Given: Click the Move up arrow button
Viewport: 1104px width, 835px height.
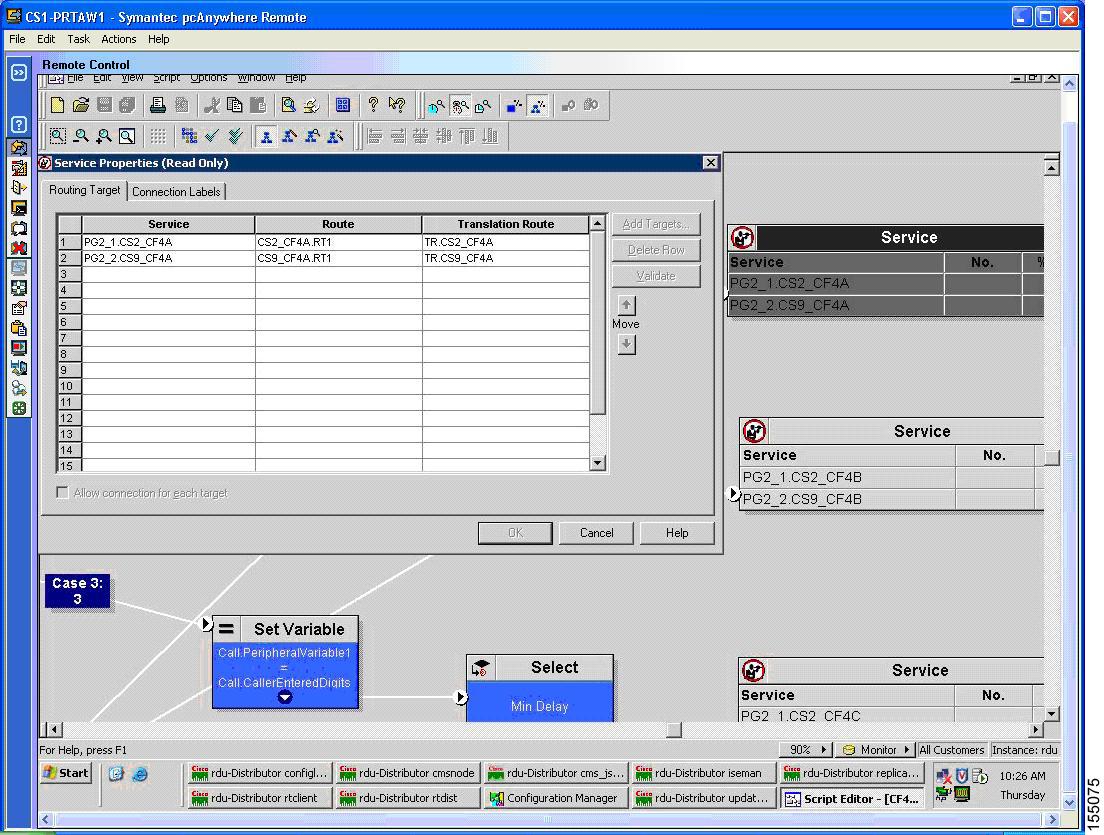Looking at the screenshot, I should 626,305.
